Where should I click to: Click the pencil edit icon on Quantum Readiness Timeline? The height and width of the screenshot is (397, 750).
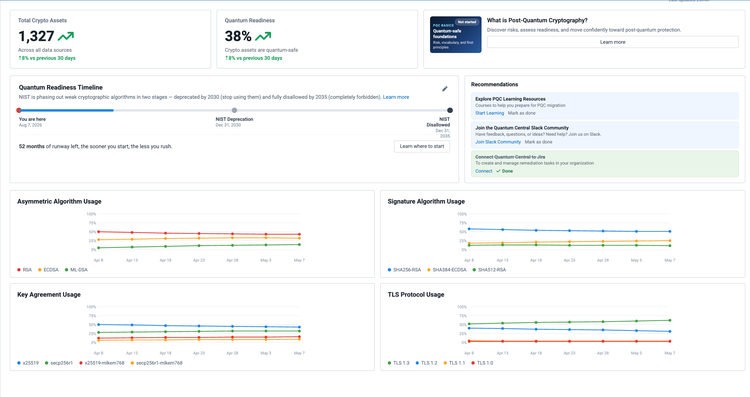(x=444, y=88)
